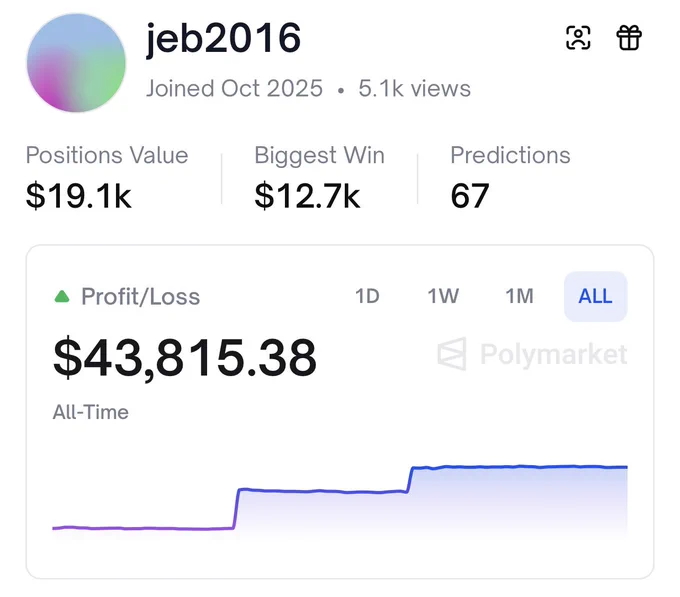Open the gradient profile avatar
This screenshot has width=680, height=597.
[76, 63]
